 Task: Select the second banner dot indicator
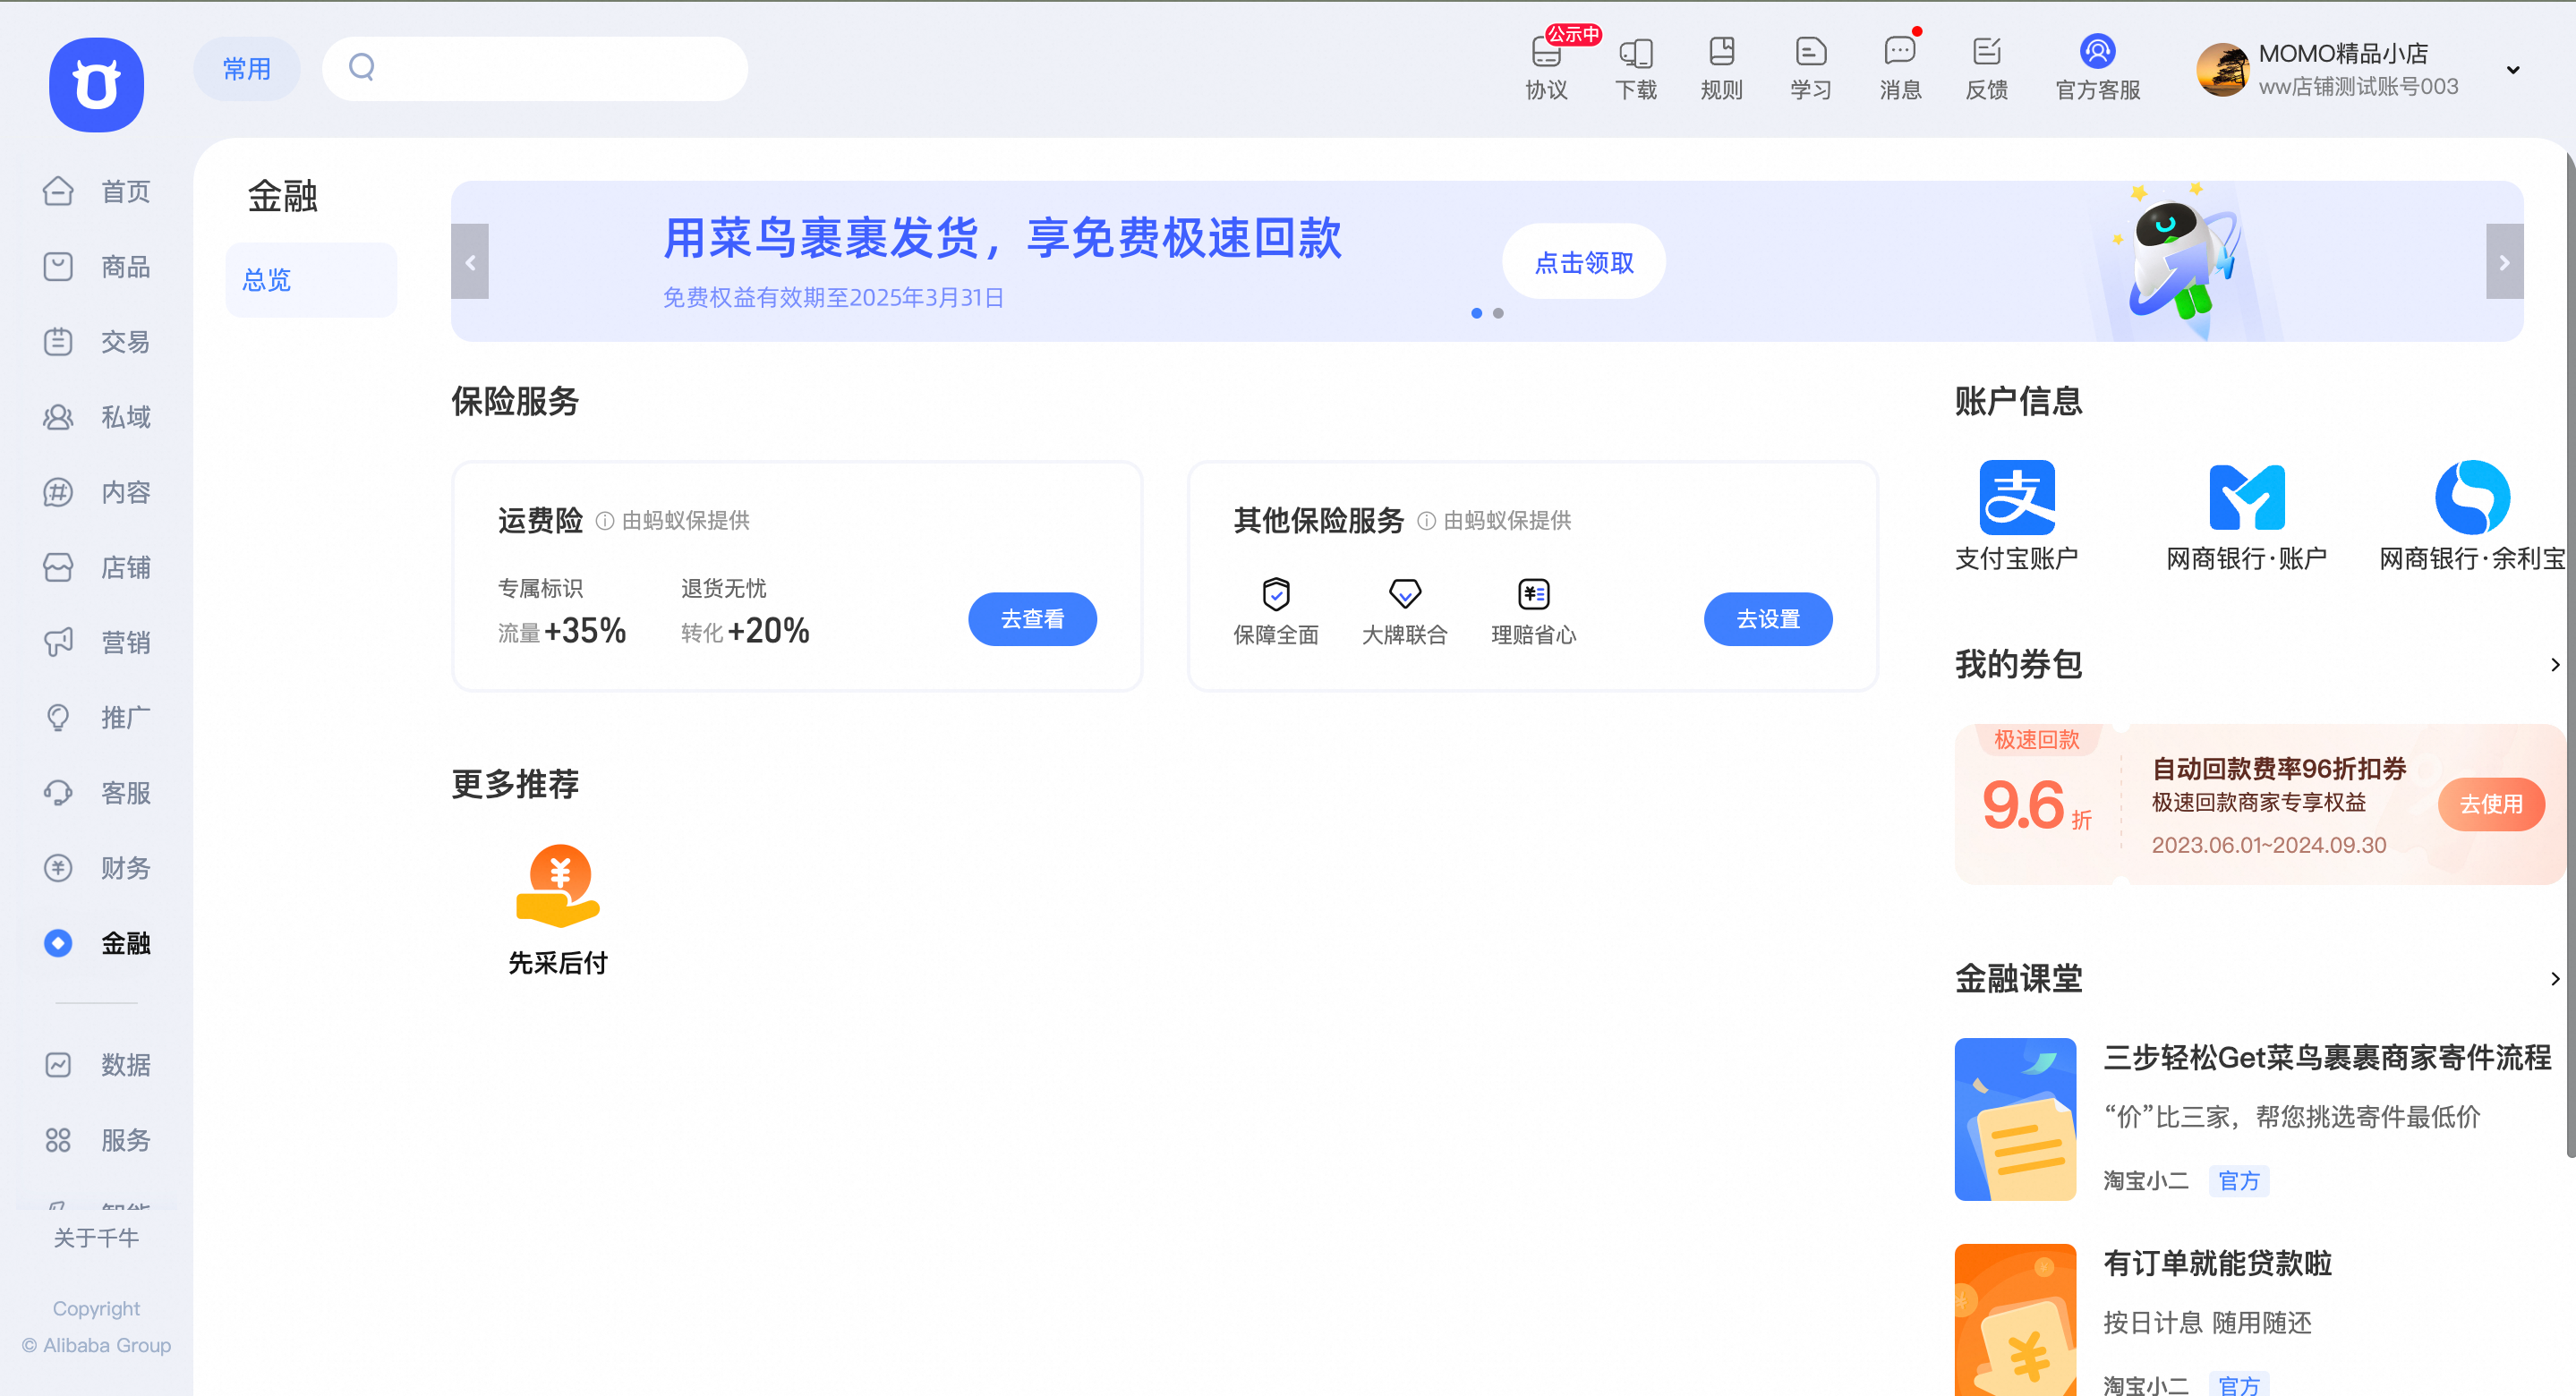click(x=1498, y=313)
